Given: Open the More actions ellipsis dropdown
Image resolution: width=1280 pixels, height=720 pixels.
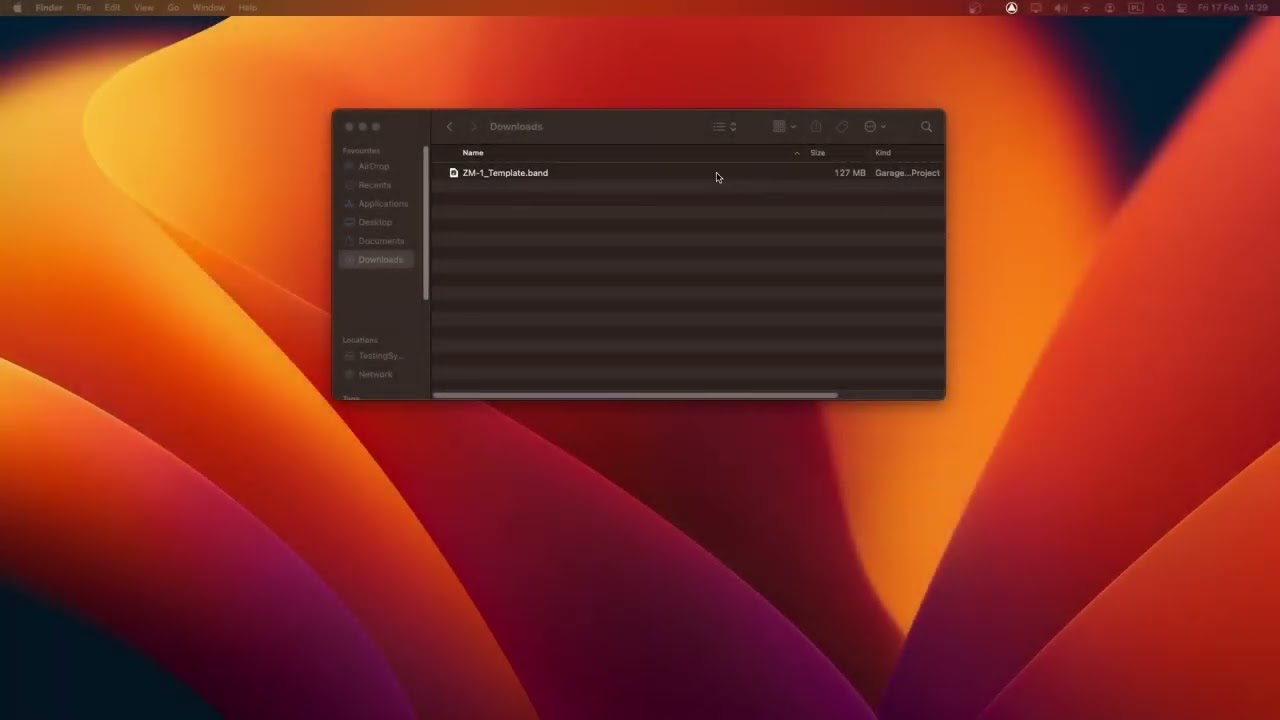Looking at the screenshot, I should (x=875, y=127).
